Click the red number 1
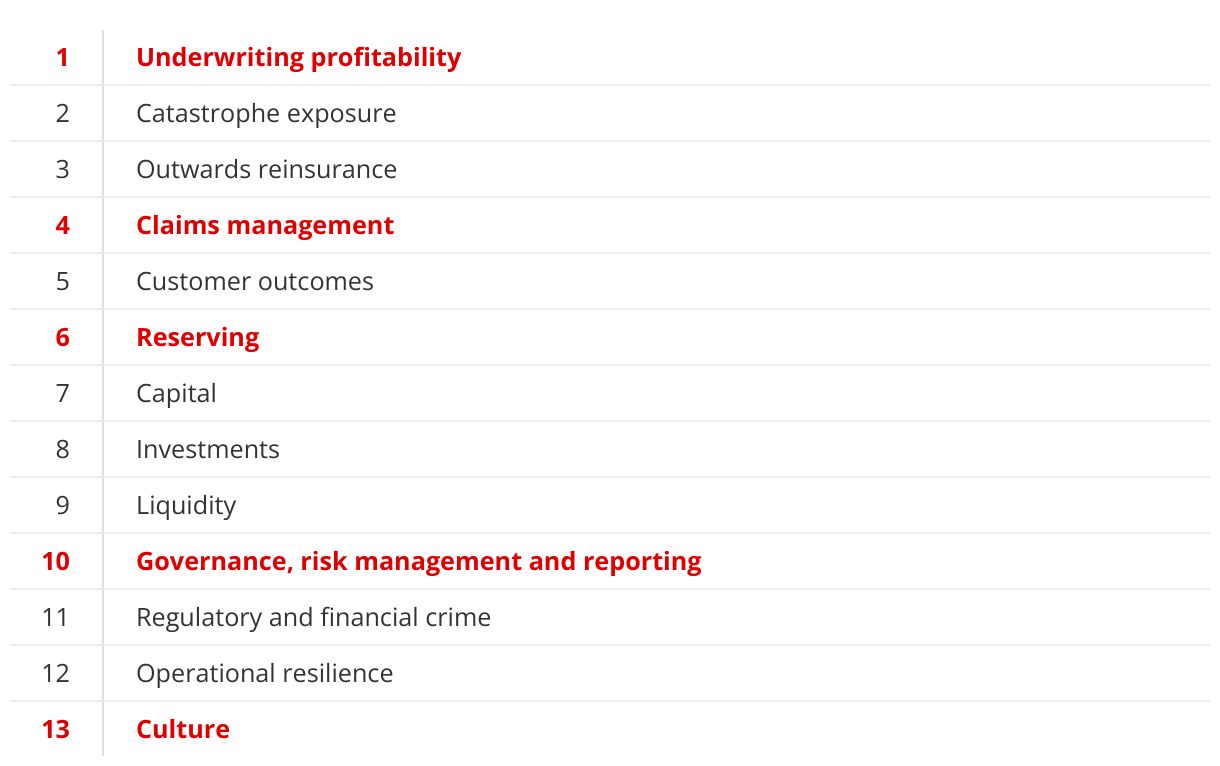Image resolution: width=1220 pixels, height=766 pixels. [63, 57]
